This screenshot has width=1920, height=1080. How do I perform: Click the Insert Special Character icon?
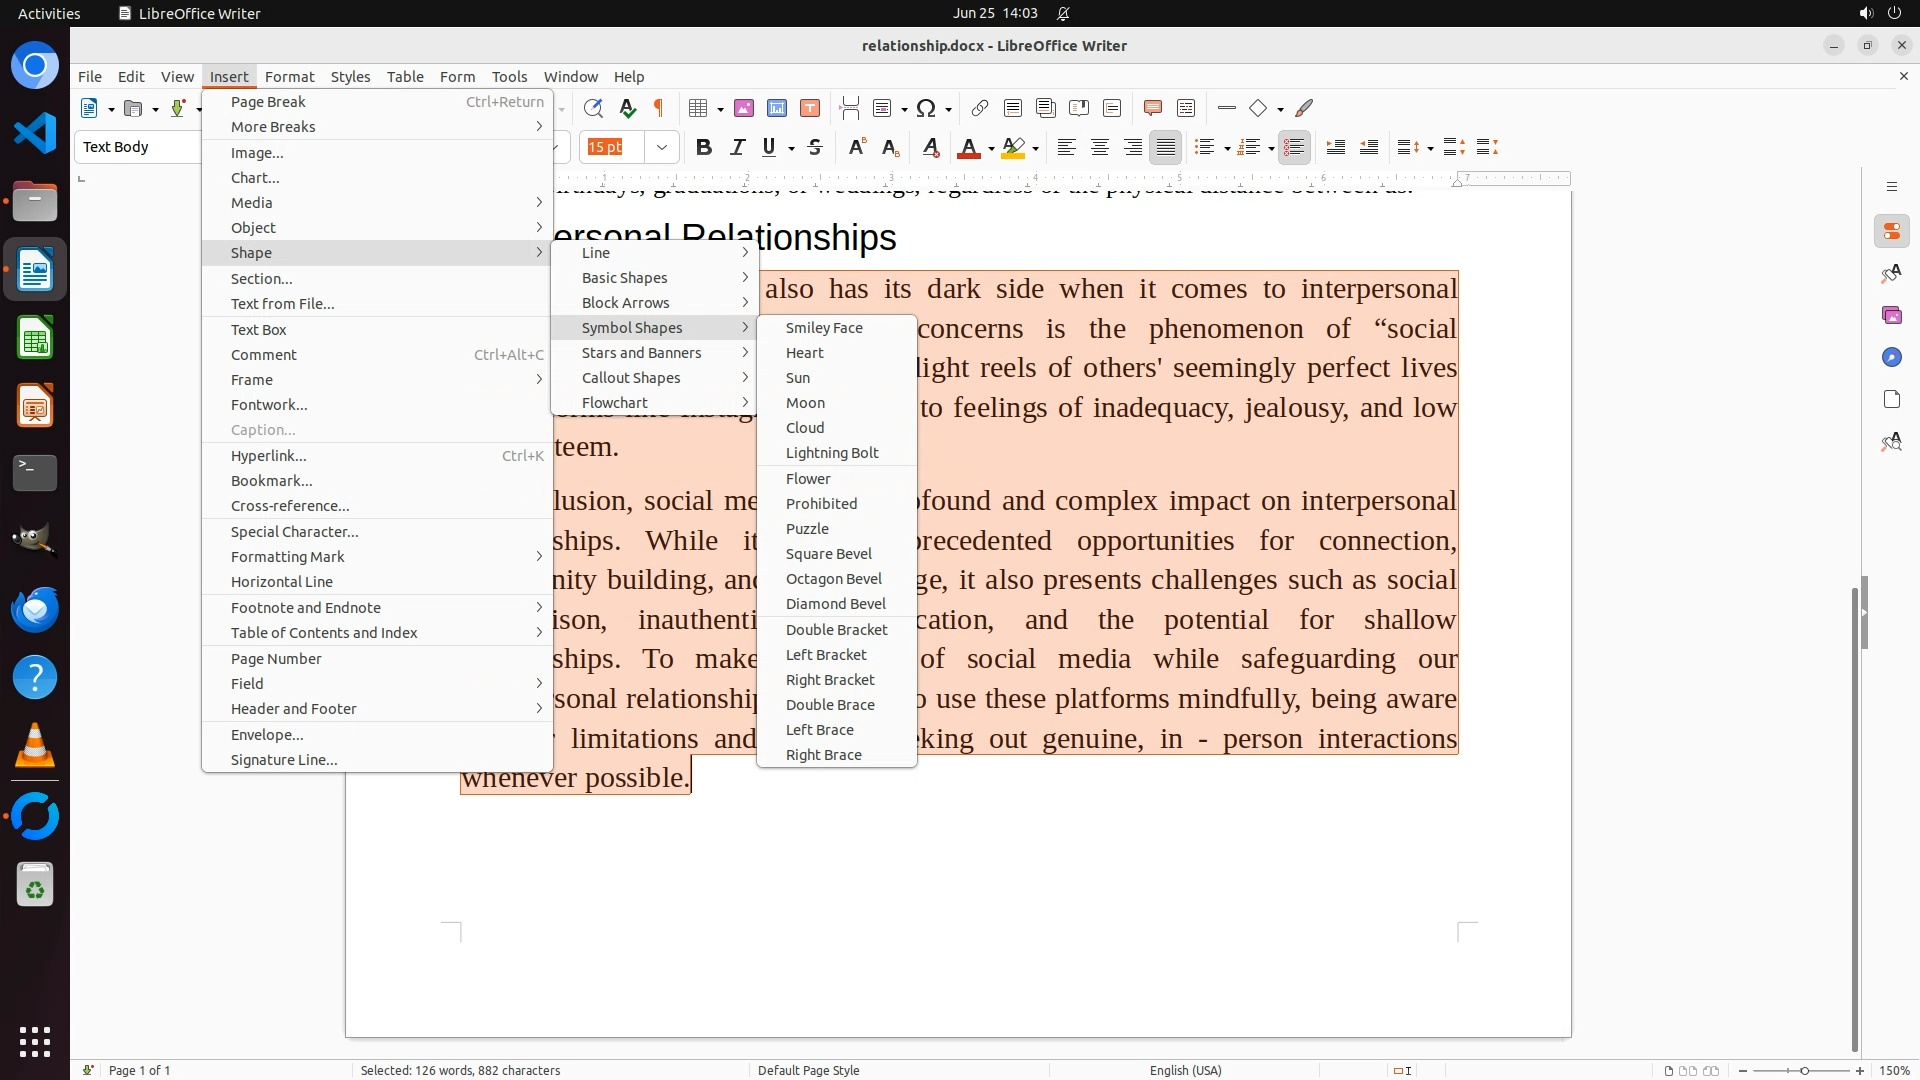[926, 108]
